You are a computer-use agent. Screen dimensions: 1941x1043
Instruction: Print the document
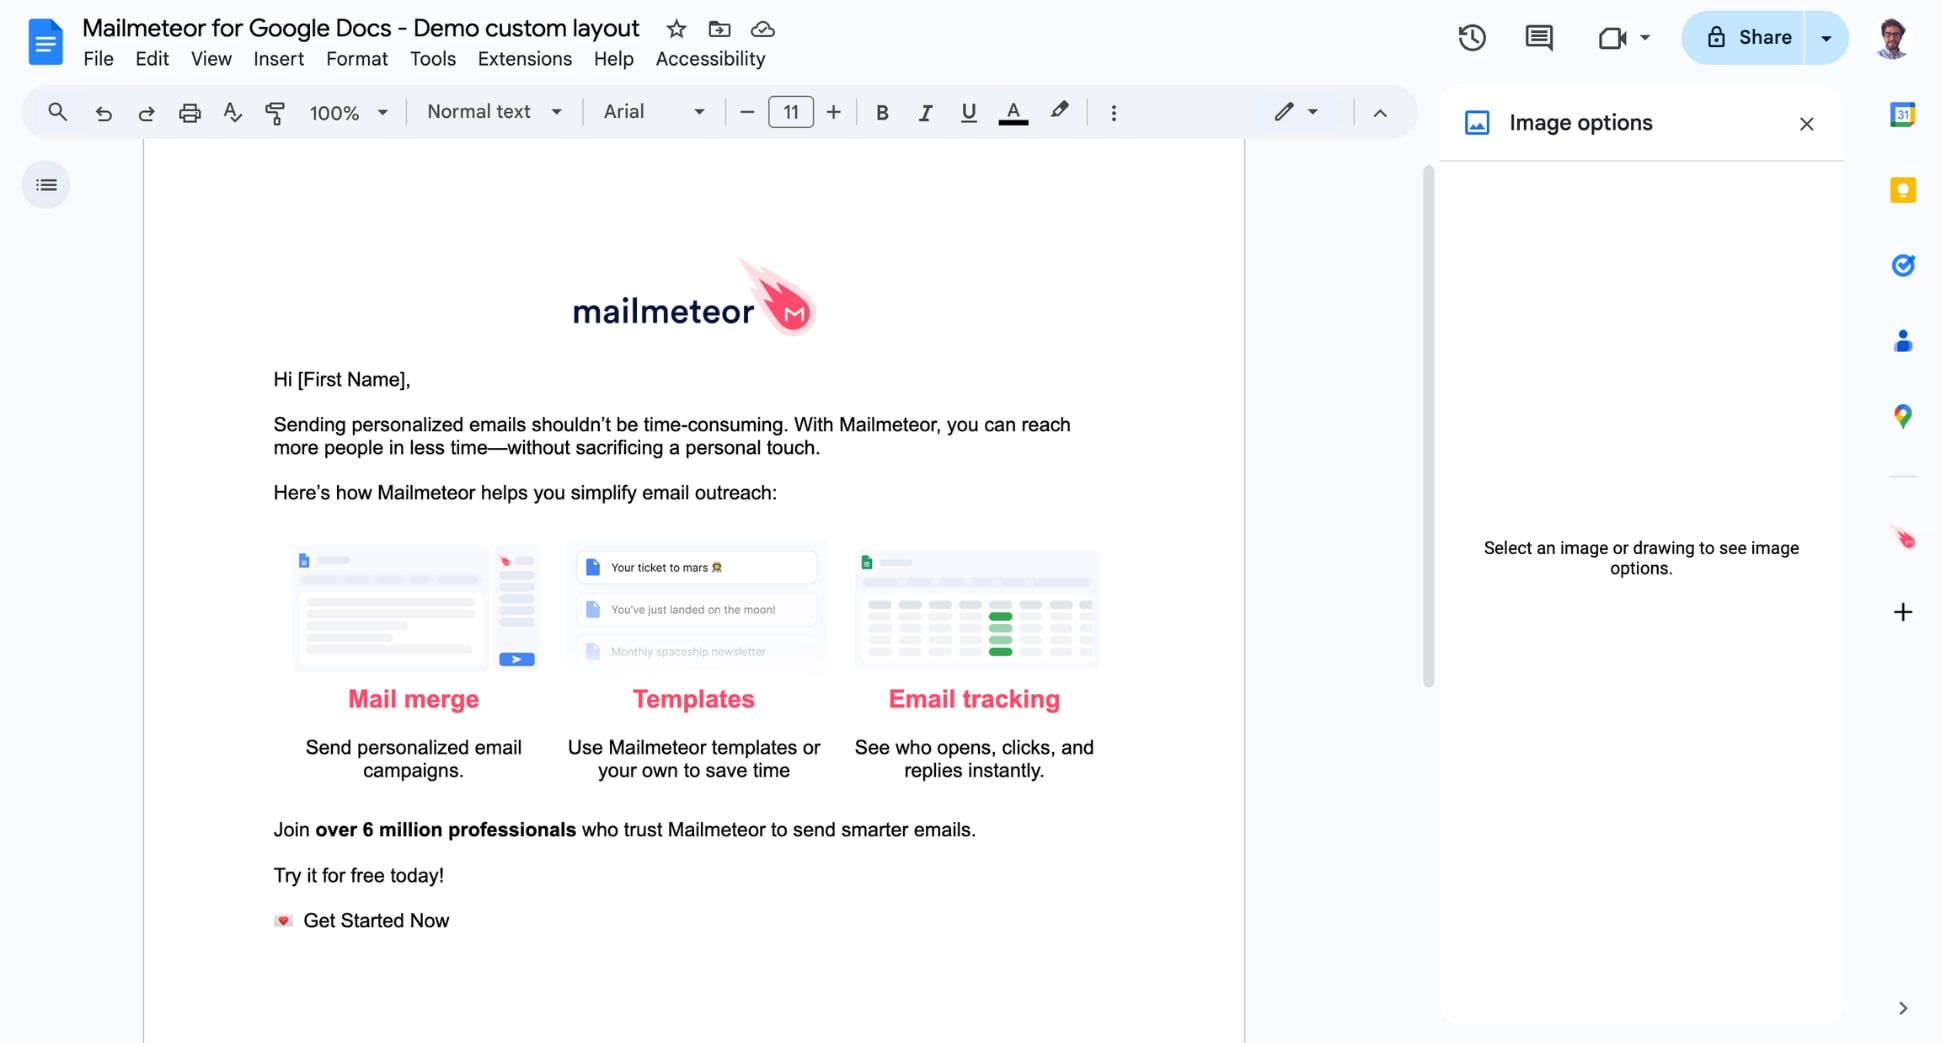coord(189,113)
